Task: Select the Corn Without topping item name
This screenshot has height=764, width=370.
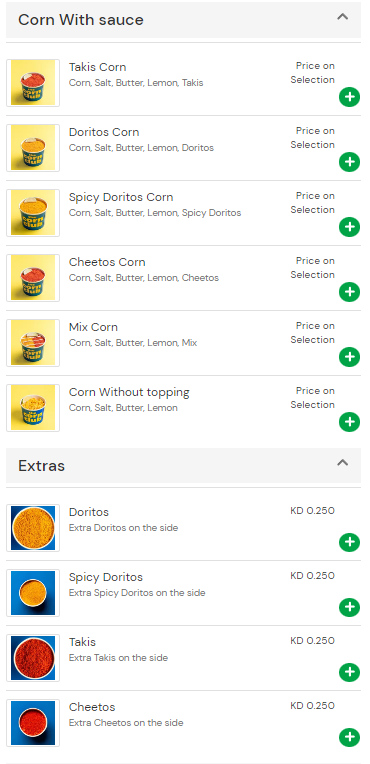Action: tap(129, 392)
